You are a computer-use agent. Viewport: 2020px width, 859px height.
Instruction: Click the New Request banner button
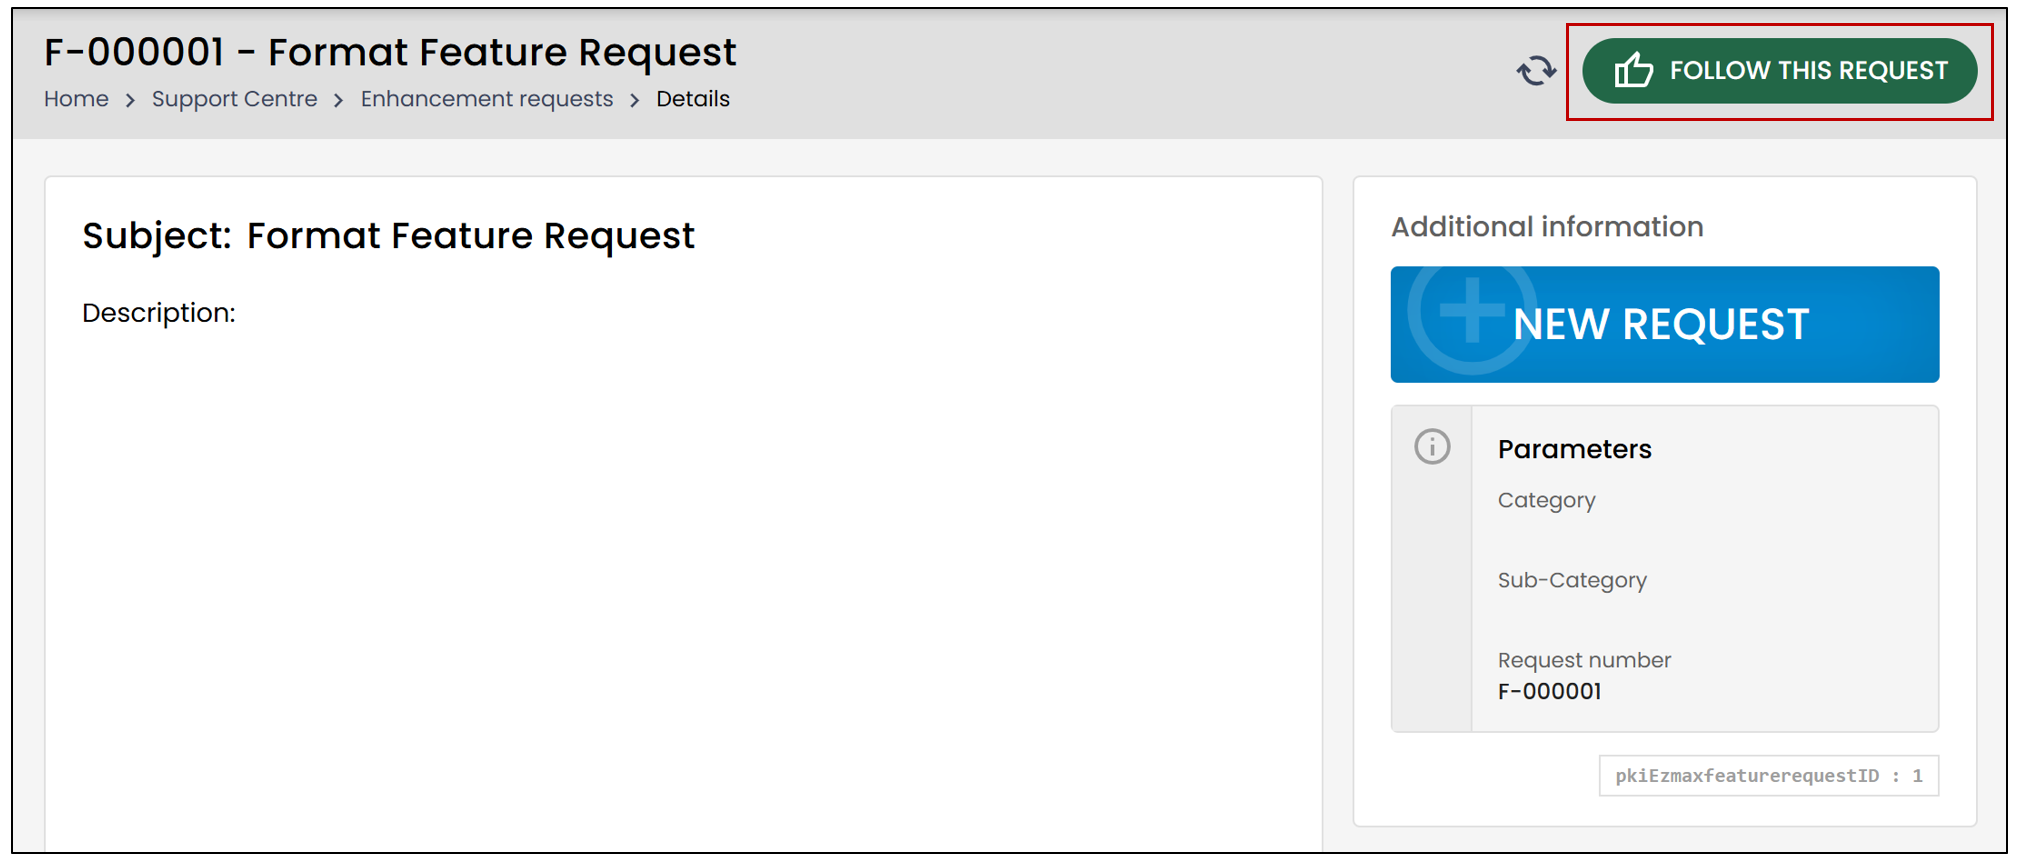pyautogui.click(x=1665, y=324)
